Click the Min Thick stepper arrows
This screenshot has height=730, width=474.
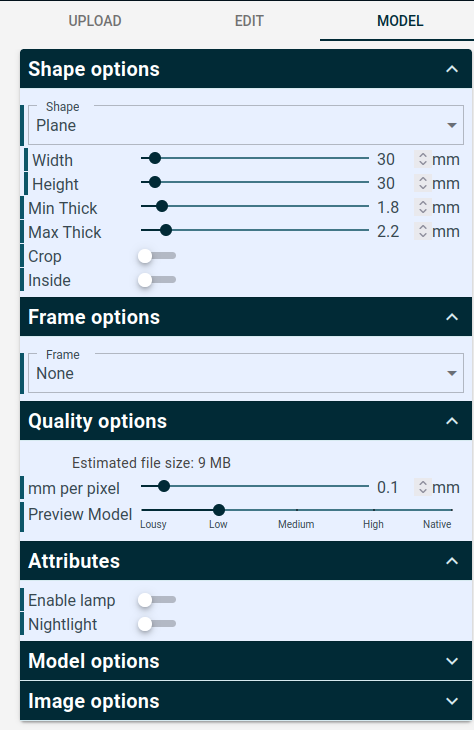pyautogui.click(x=423, y=207)
